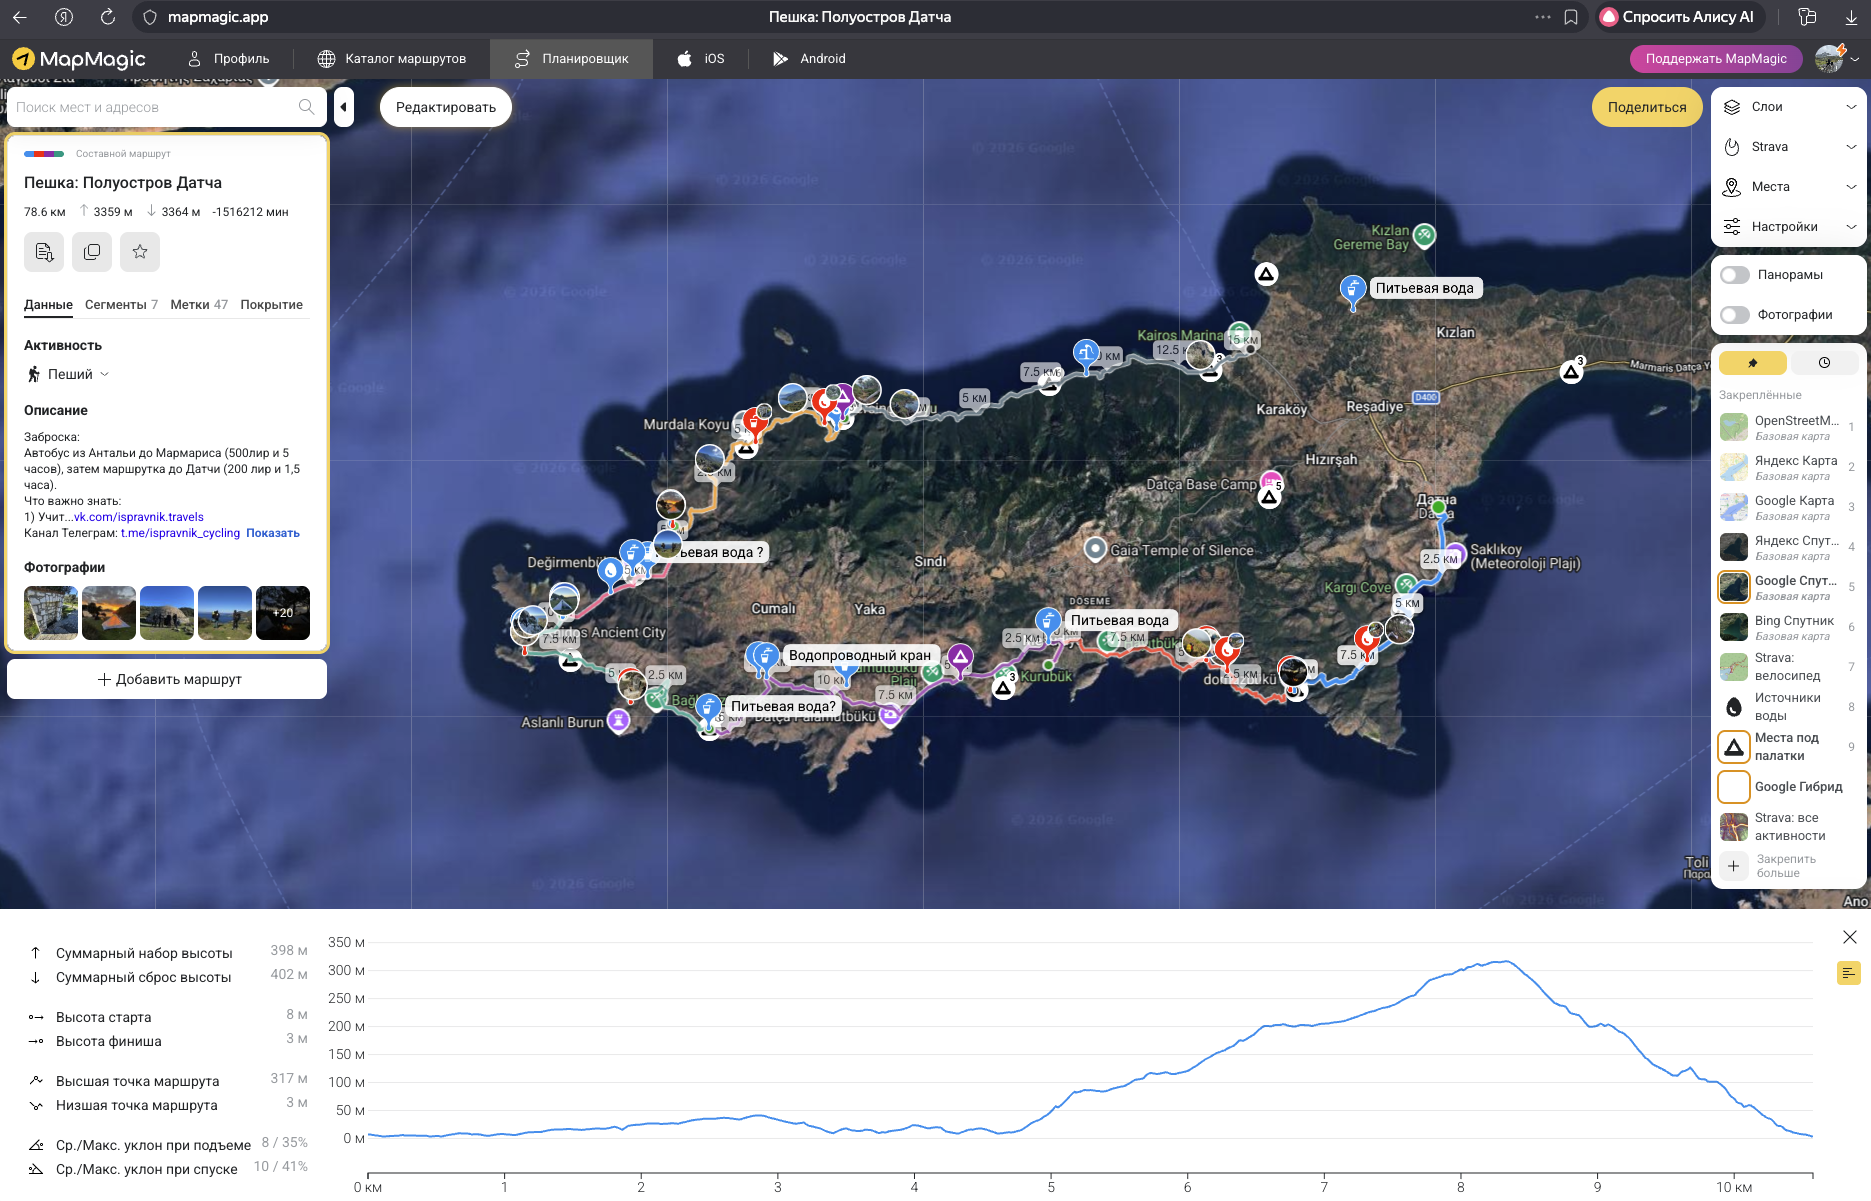
Task: Click the star favorite icon button
Action: coord(140,252)
